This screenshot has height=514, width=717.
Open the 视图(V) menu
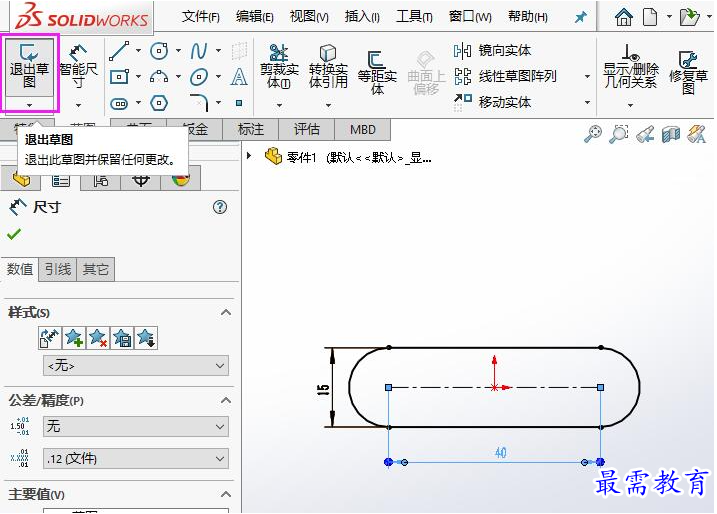[309, 17]
